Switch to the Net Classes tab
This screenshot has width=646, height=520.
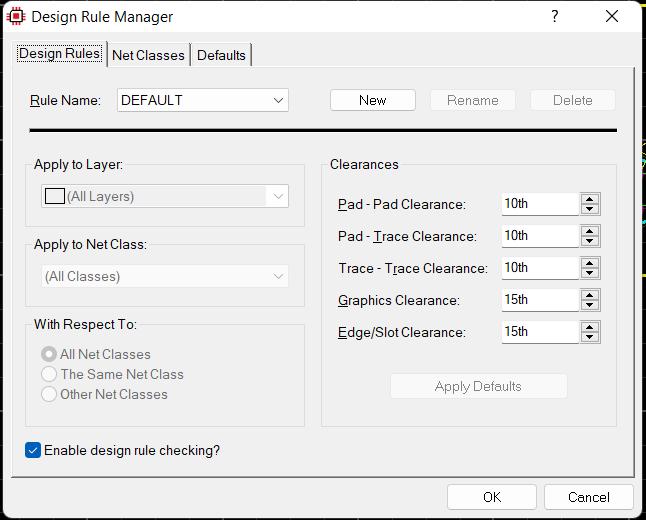coord(148,55)
